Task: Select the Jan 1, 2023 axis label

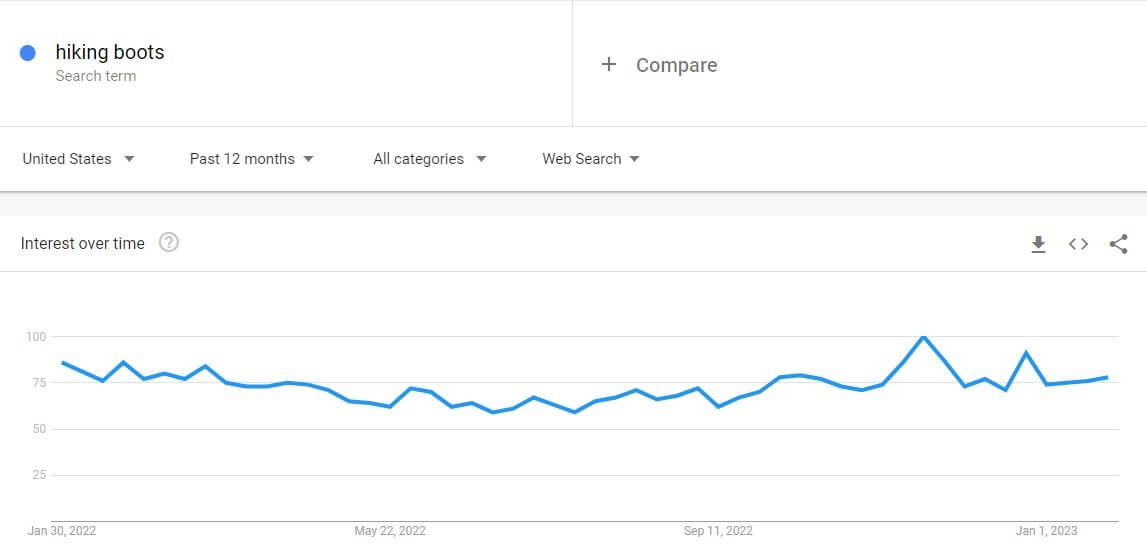Action: 1047,531
